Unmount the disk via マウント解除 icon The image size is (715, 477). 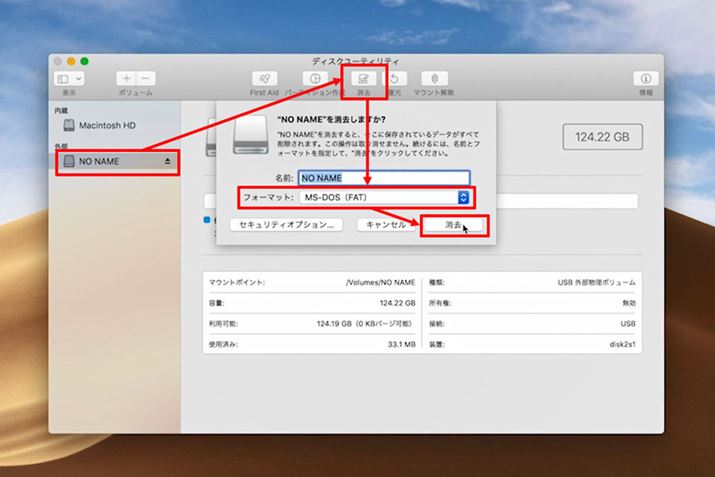(x=434, y=78)
